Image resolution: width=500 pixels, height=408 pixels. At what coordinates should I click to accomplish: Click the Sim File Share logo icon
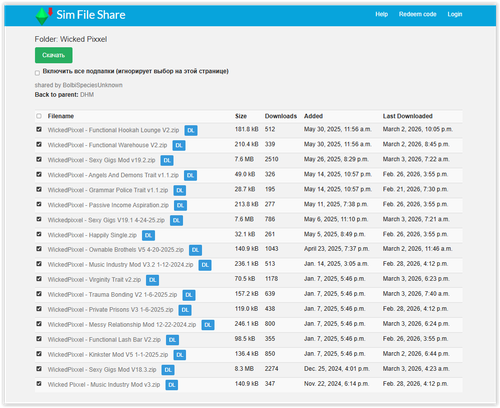(x=44, y=15)
